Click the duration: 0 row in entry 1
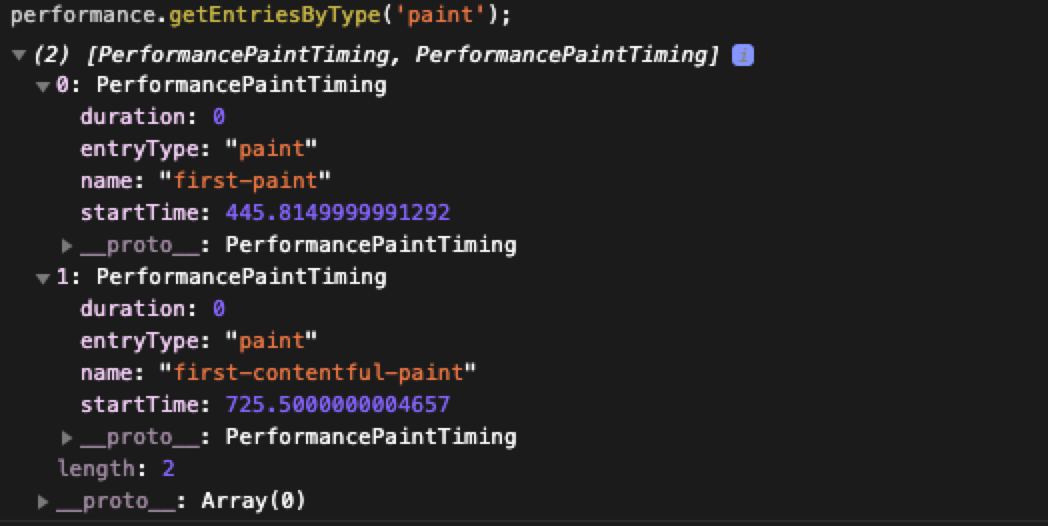Image resolution: width=1048 pixels, height=526 pixels. click(x=152, y=308)
